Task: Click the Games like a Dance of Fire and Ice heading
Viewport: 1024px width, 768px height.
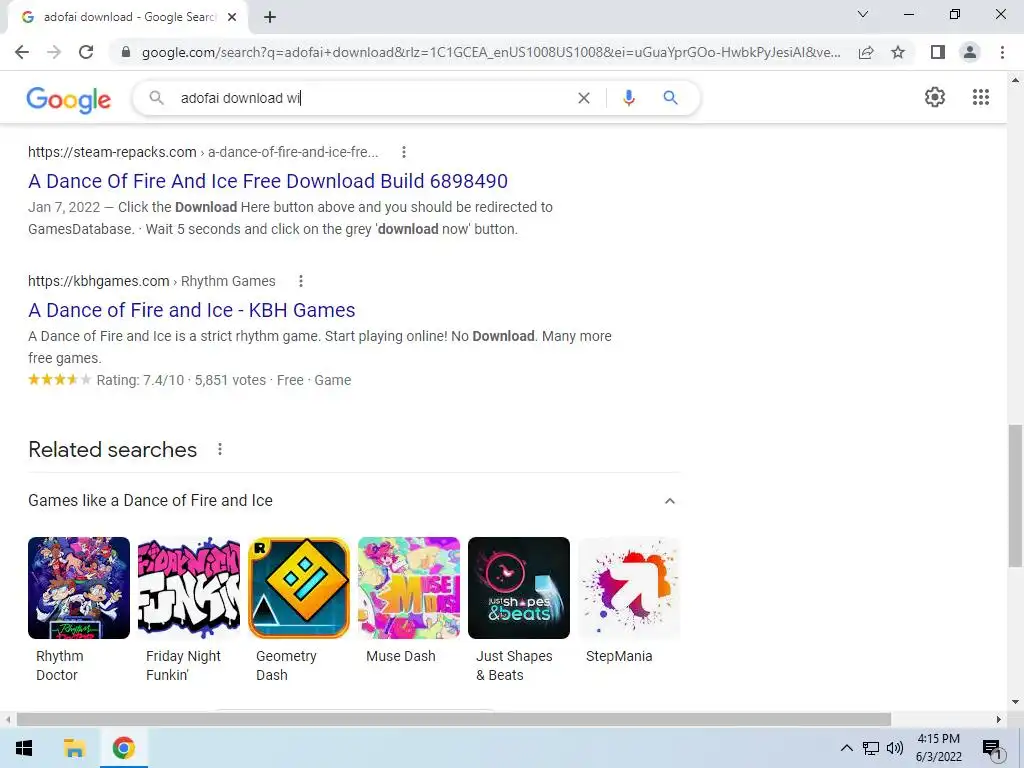Action: click(x=150, y=500)
